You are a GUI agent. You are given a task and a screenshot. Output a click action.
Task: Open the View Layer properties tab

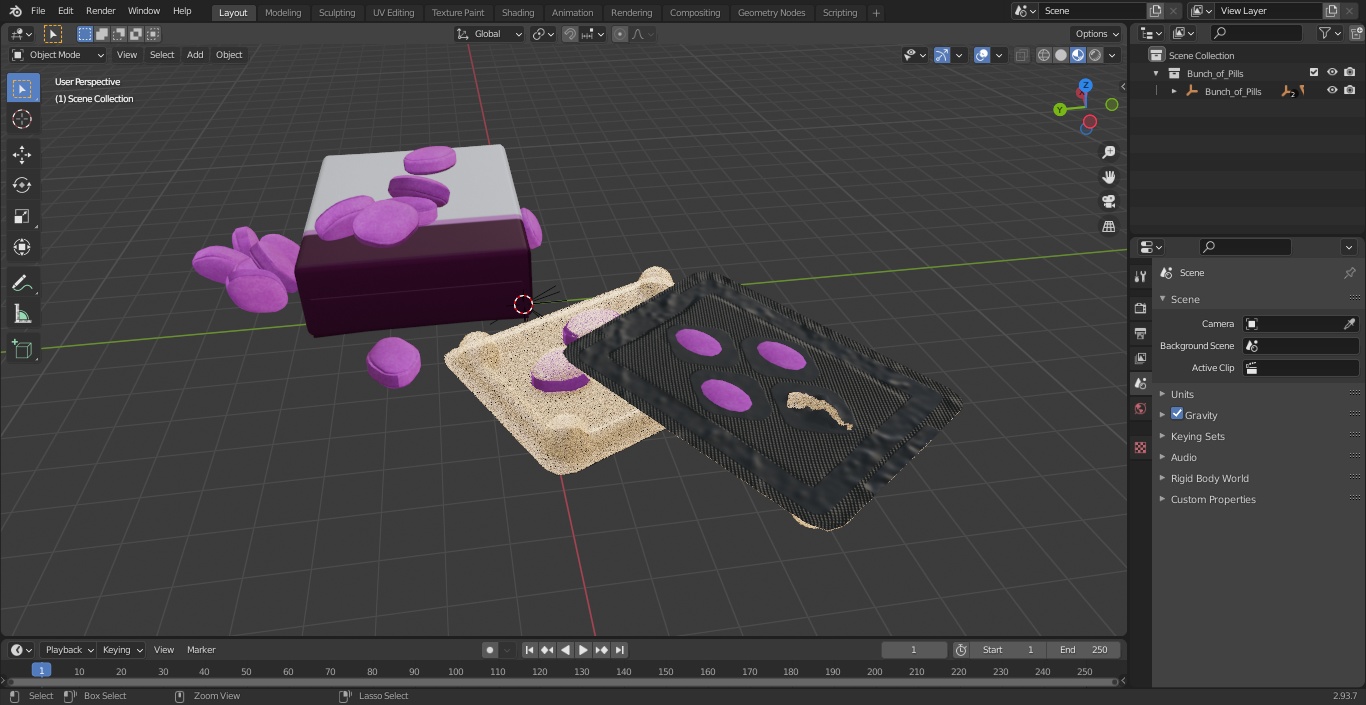[1140, 358]
